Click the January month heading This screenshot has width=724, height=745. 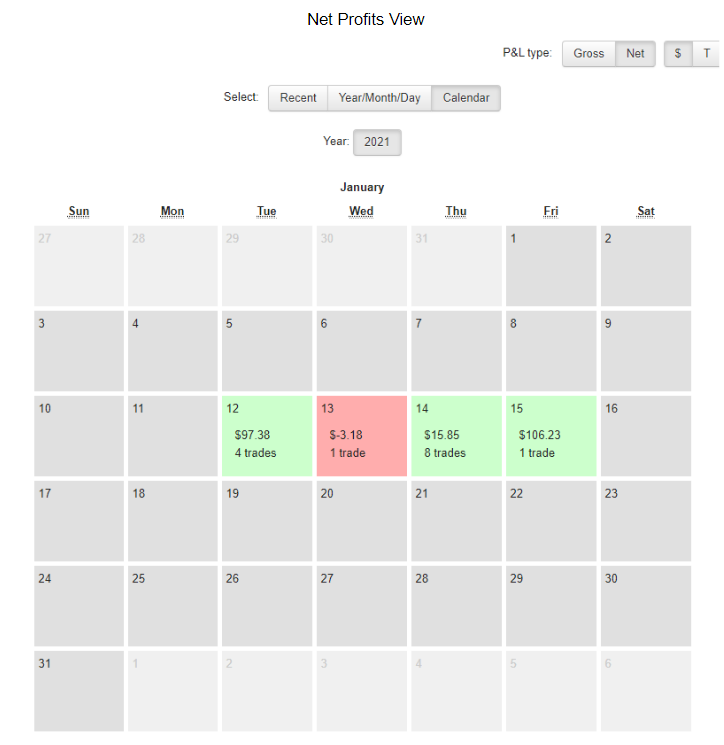[x=362, y=187]
